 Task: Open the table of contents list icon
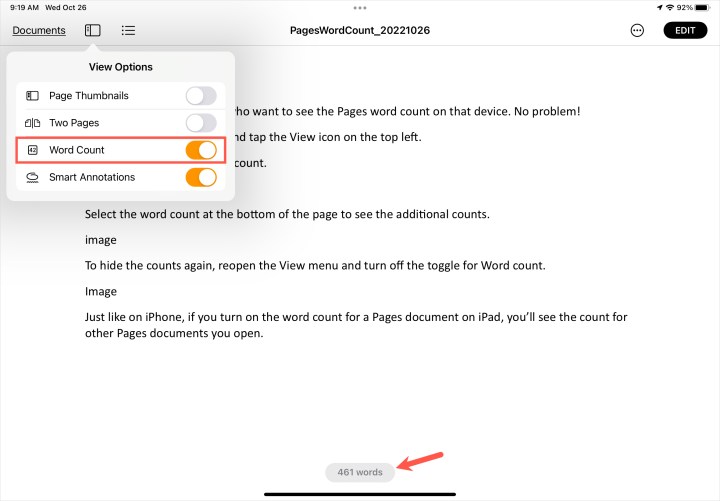(128, 30)
